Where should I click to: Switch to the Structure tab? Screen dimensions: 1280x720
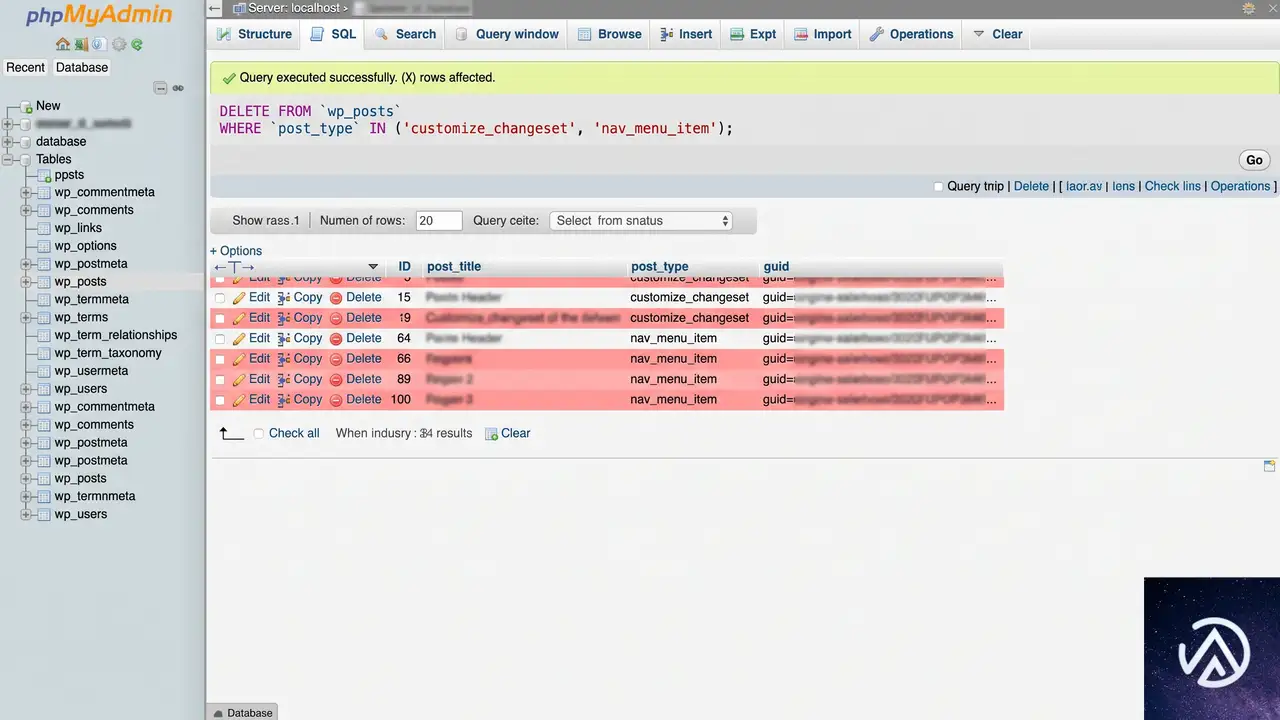[x=254, y=34]
